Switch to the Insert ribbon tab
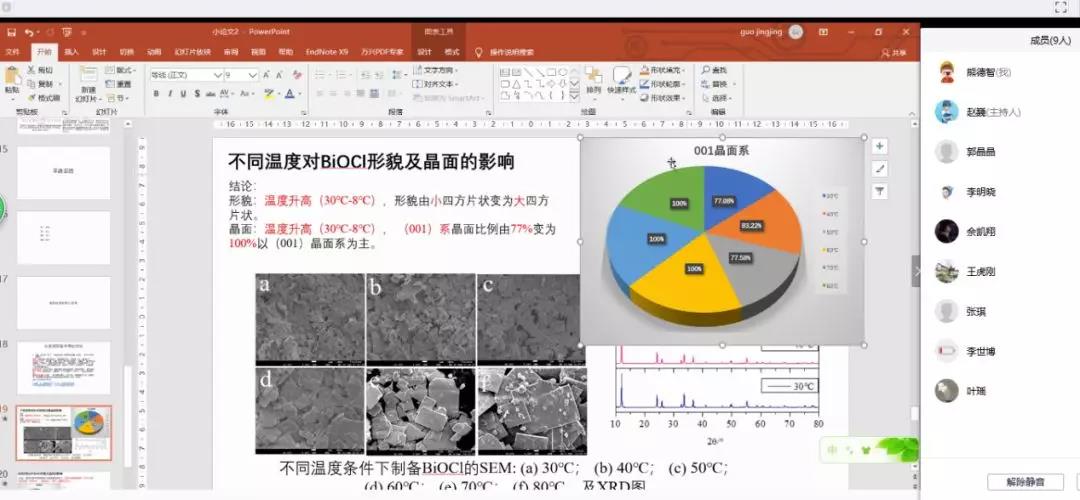Viewport: 1080px width, 500px height. (x=71, y=51)
